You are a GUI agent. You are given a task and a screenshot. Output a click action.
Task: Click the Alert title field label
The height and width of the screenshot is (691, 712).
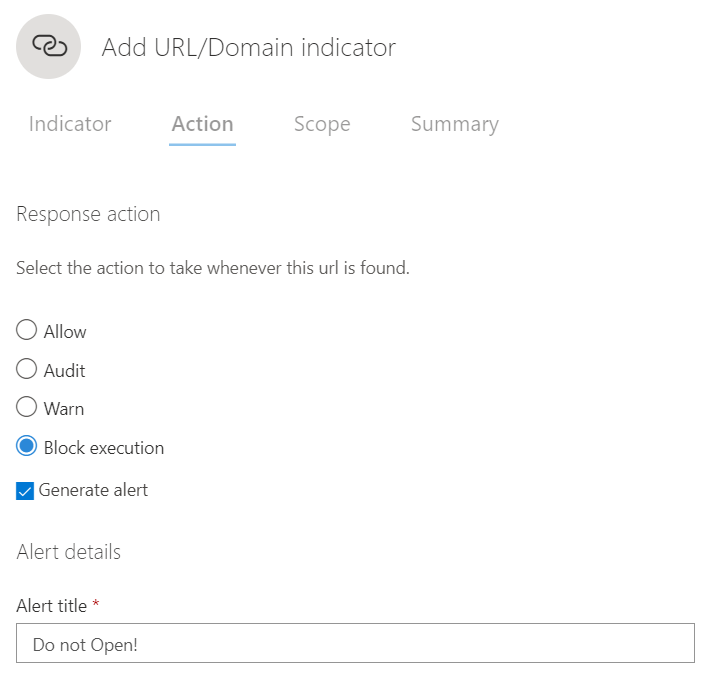pyautogui.click(x=52, y=606)
